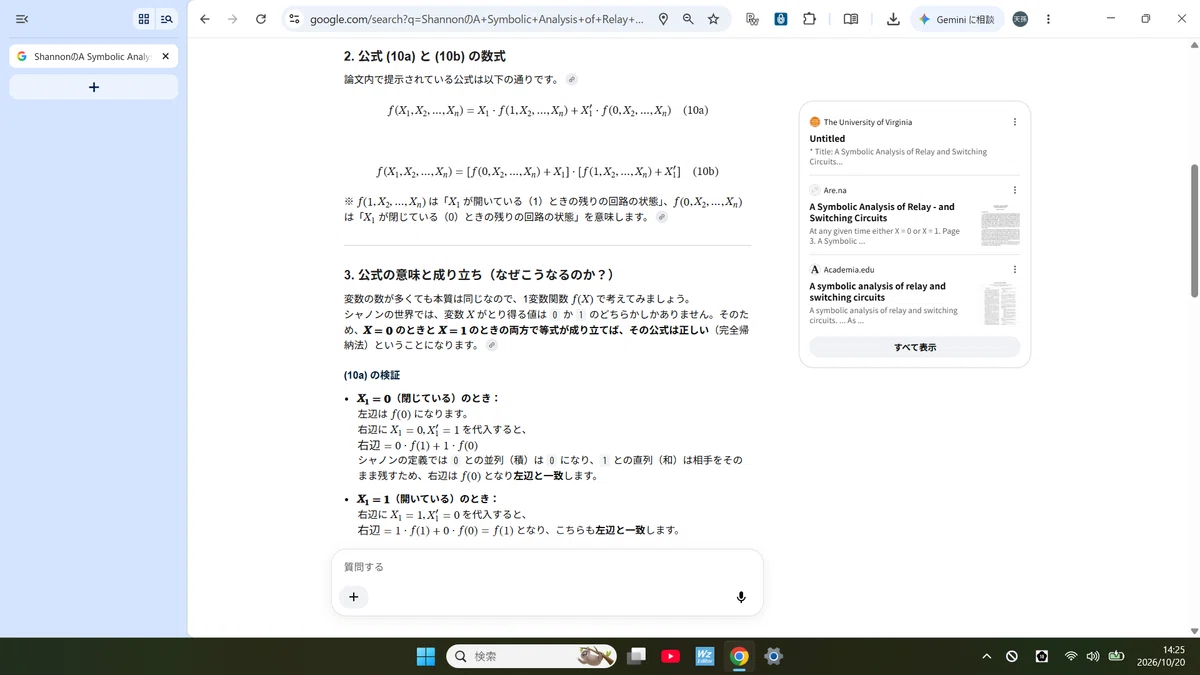Image resolution: width=1200 pixels, height=675 pixels.
Task: Open the downloads icon in the toolbar
Action: pos(893,19)
